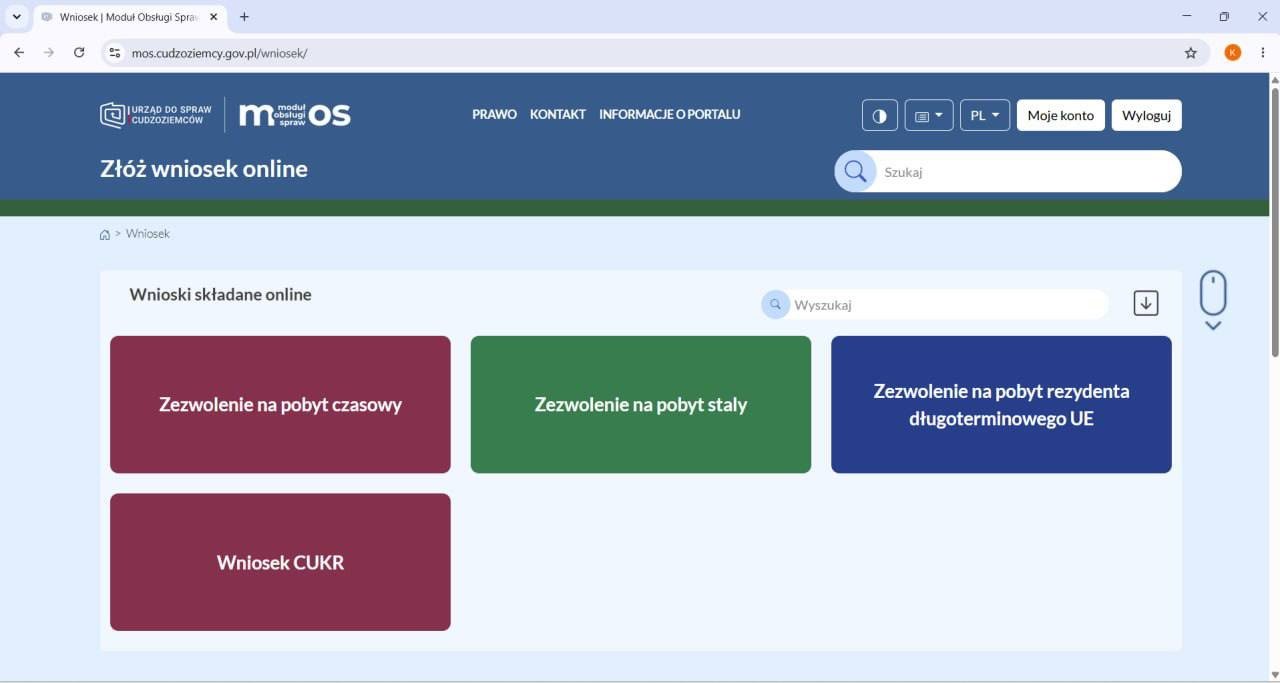1280x683 pixels.
Task: Open the Wniosek CUKR tile
Action: (280, 562)
